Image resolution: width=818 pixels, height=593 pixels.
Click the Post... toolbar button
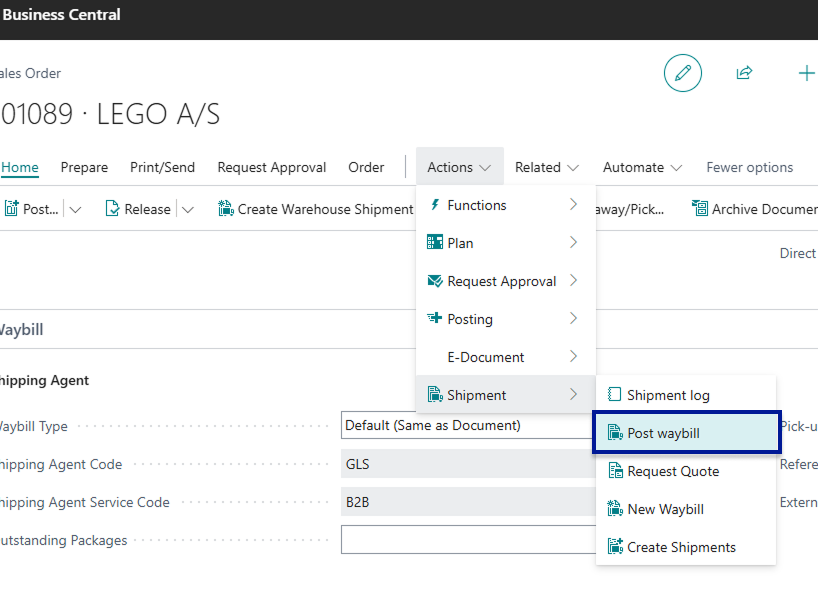[x=32, y=209]
